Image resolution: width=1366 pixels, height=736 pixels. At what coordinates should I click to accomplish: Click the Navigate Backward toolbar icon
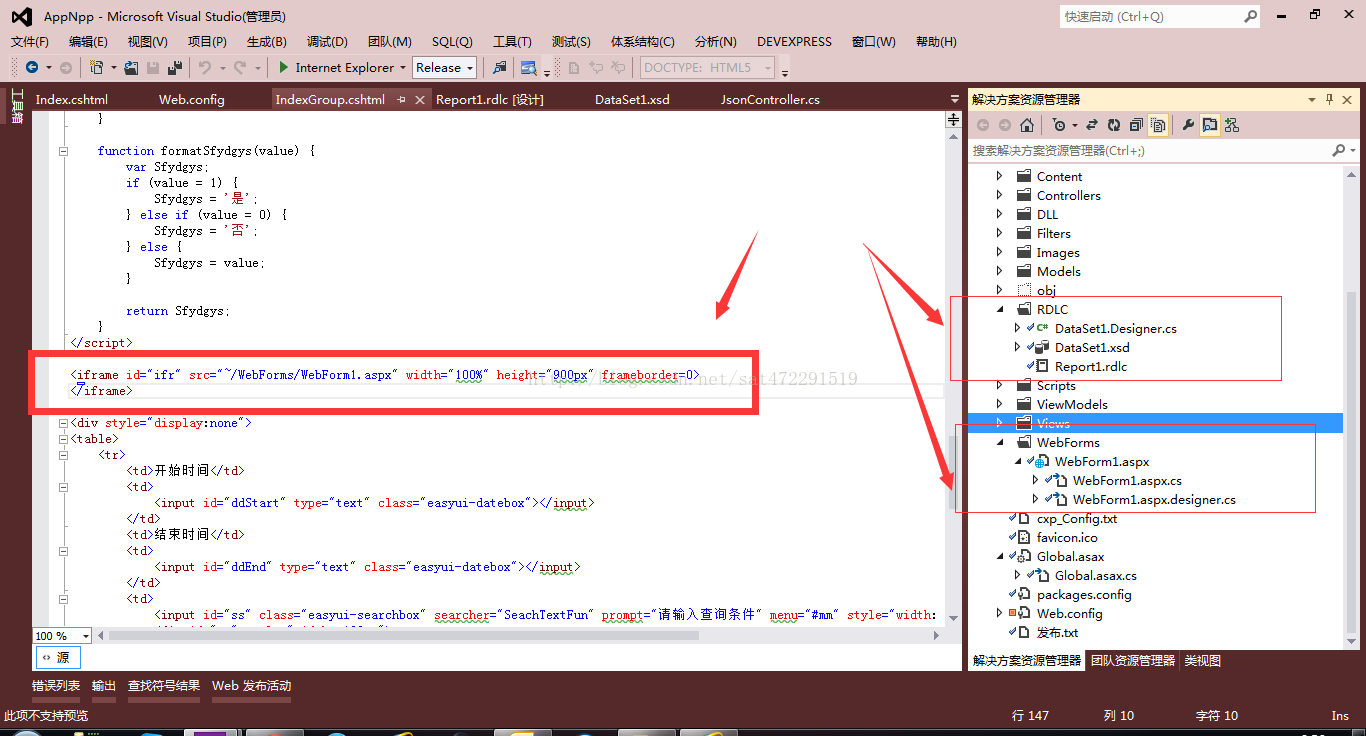(x=32, y=67)
